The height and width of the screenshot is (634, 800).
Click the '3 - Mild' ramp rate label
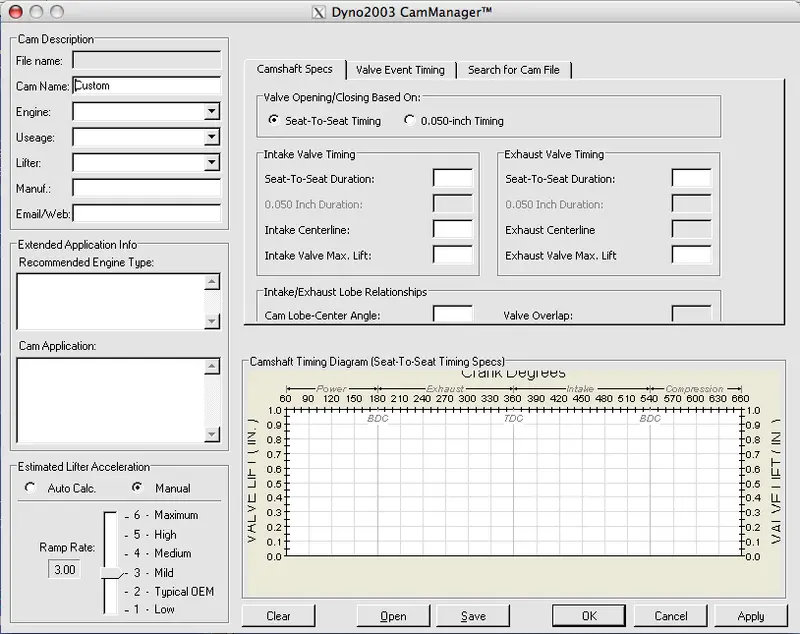(154, 573)
